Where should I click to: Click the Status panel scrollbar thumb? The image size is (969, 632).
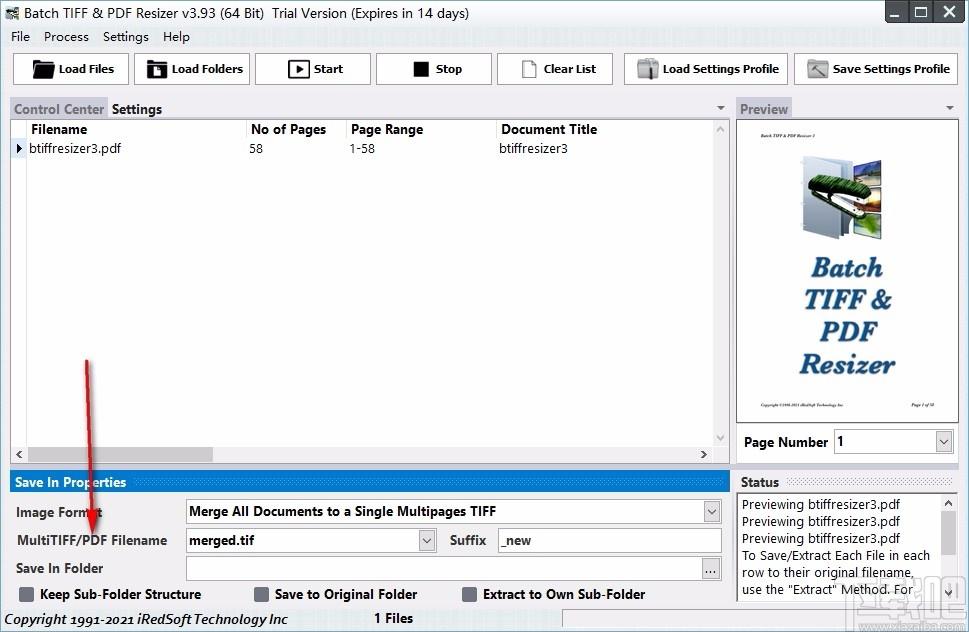coord(949,533)
